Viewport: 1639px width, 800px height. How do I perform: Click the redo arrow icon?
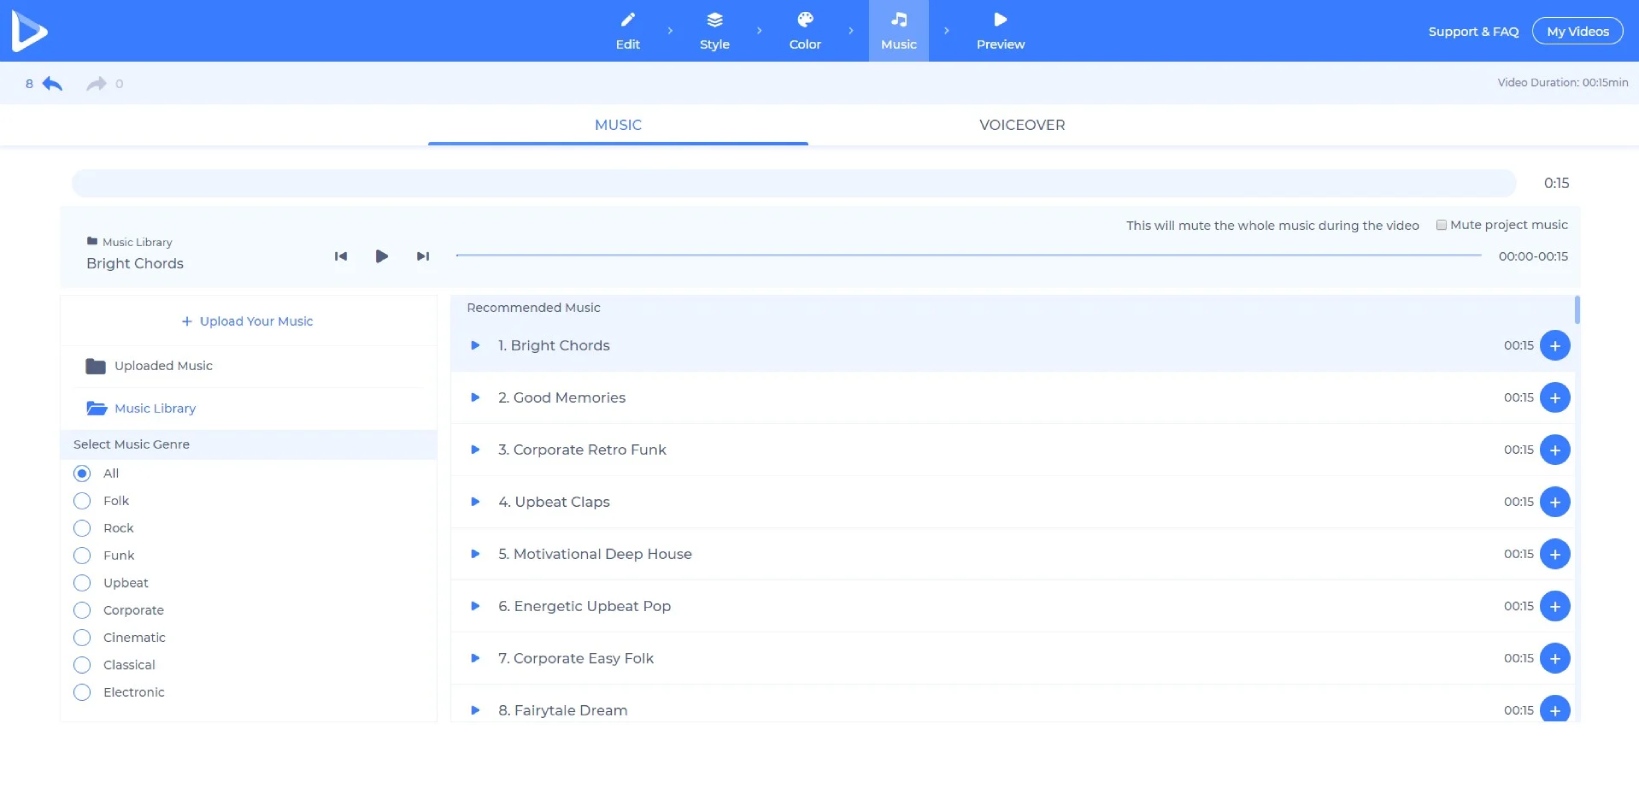96,84
